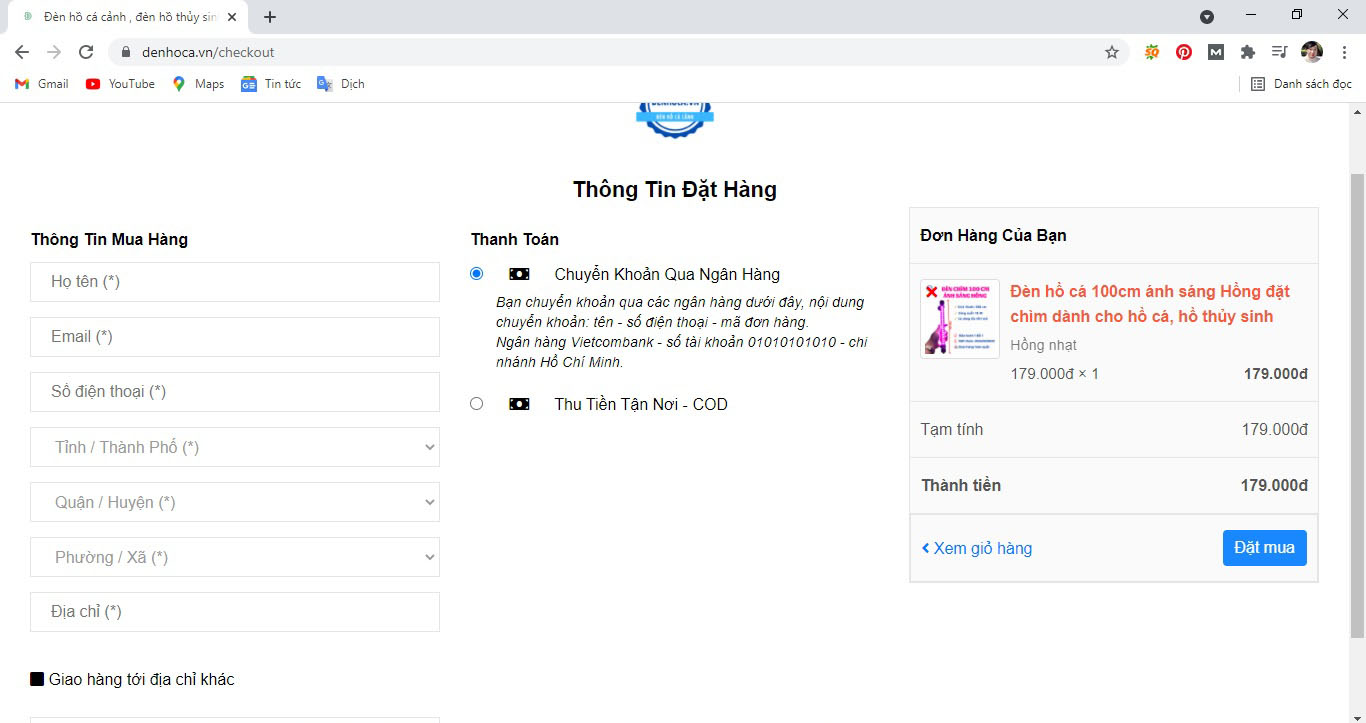Bookmark this page with the star icon
This screenshot has width=1366, height=723.
[x=1111, y=52]
